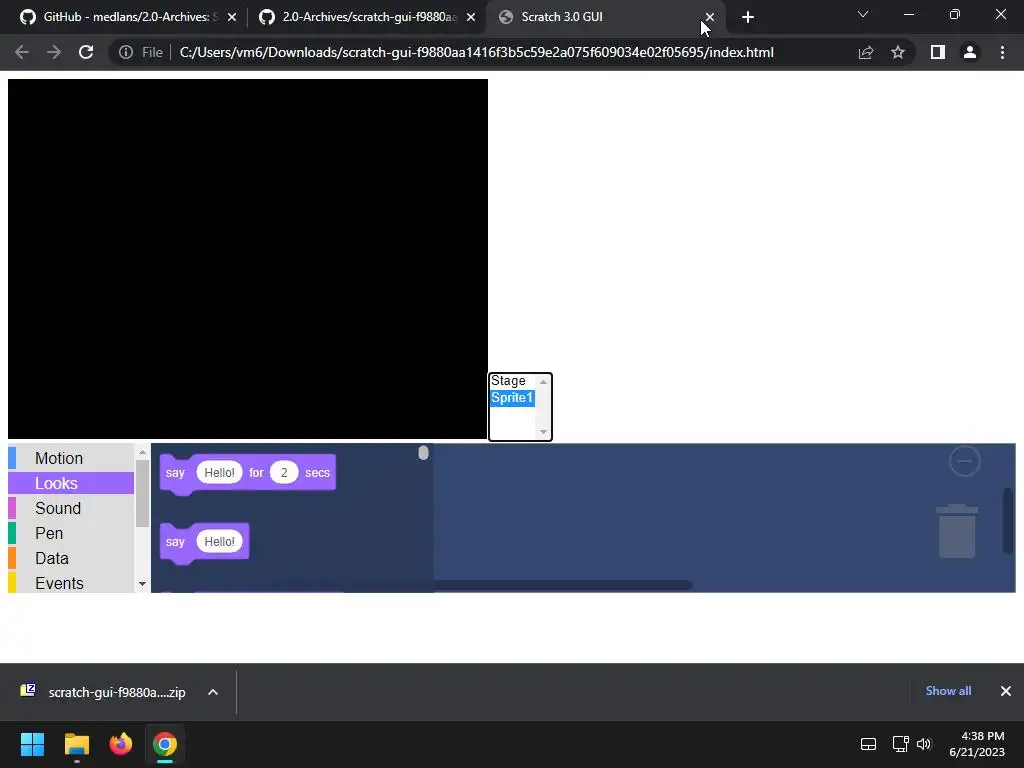This screenshot has width=1024, height=768.
Task: Expand download item options chevron
Action: click(x=213, y=692)
